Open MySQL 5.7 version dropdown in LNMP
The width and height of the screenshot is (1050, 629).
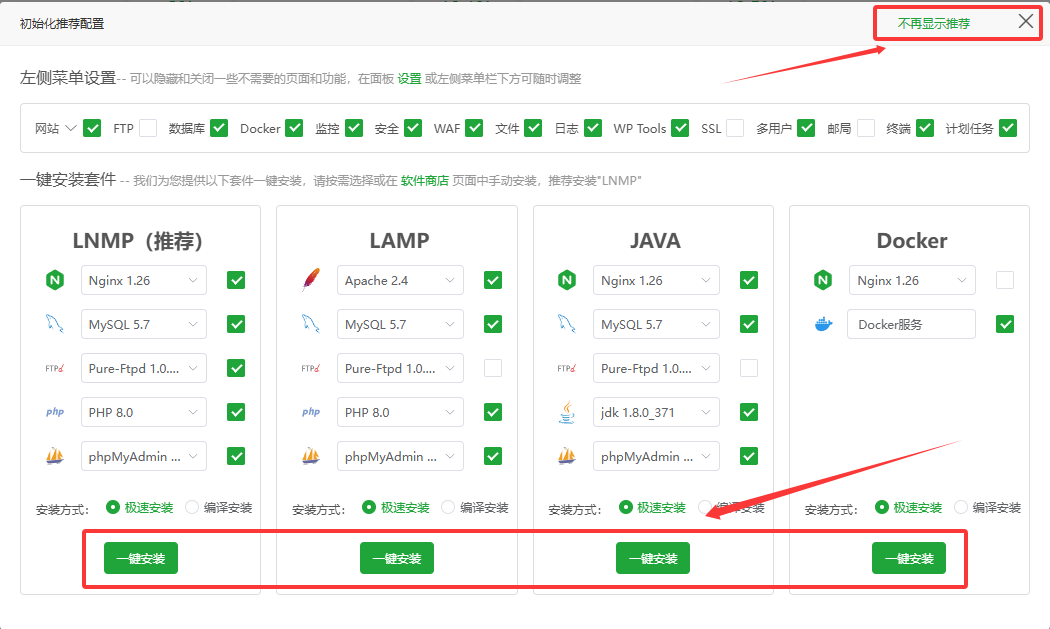pos(143,324)
